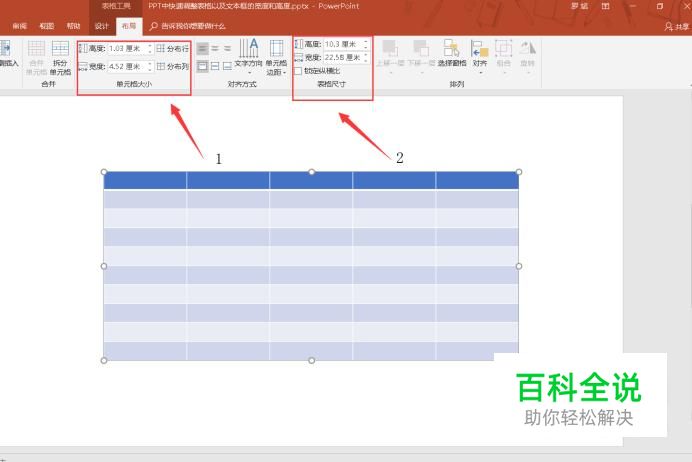
Task: Click the table's left-middle sizing handle
Action: pyautogui.click(x=104, y=266)
